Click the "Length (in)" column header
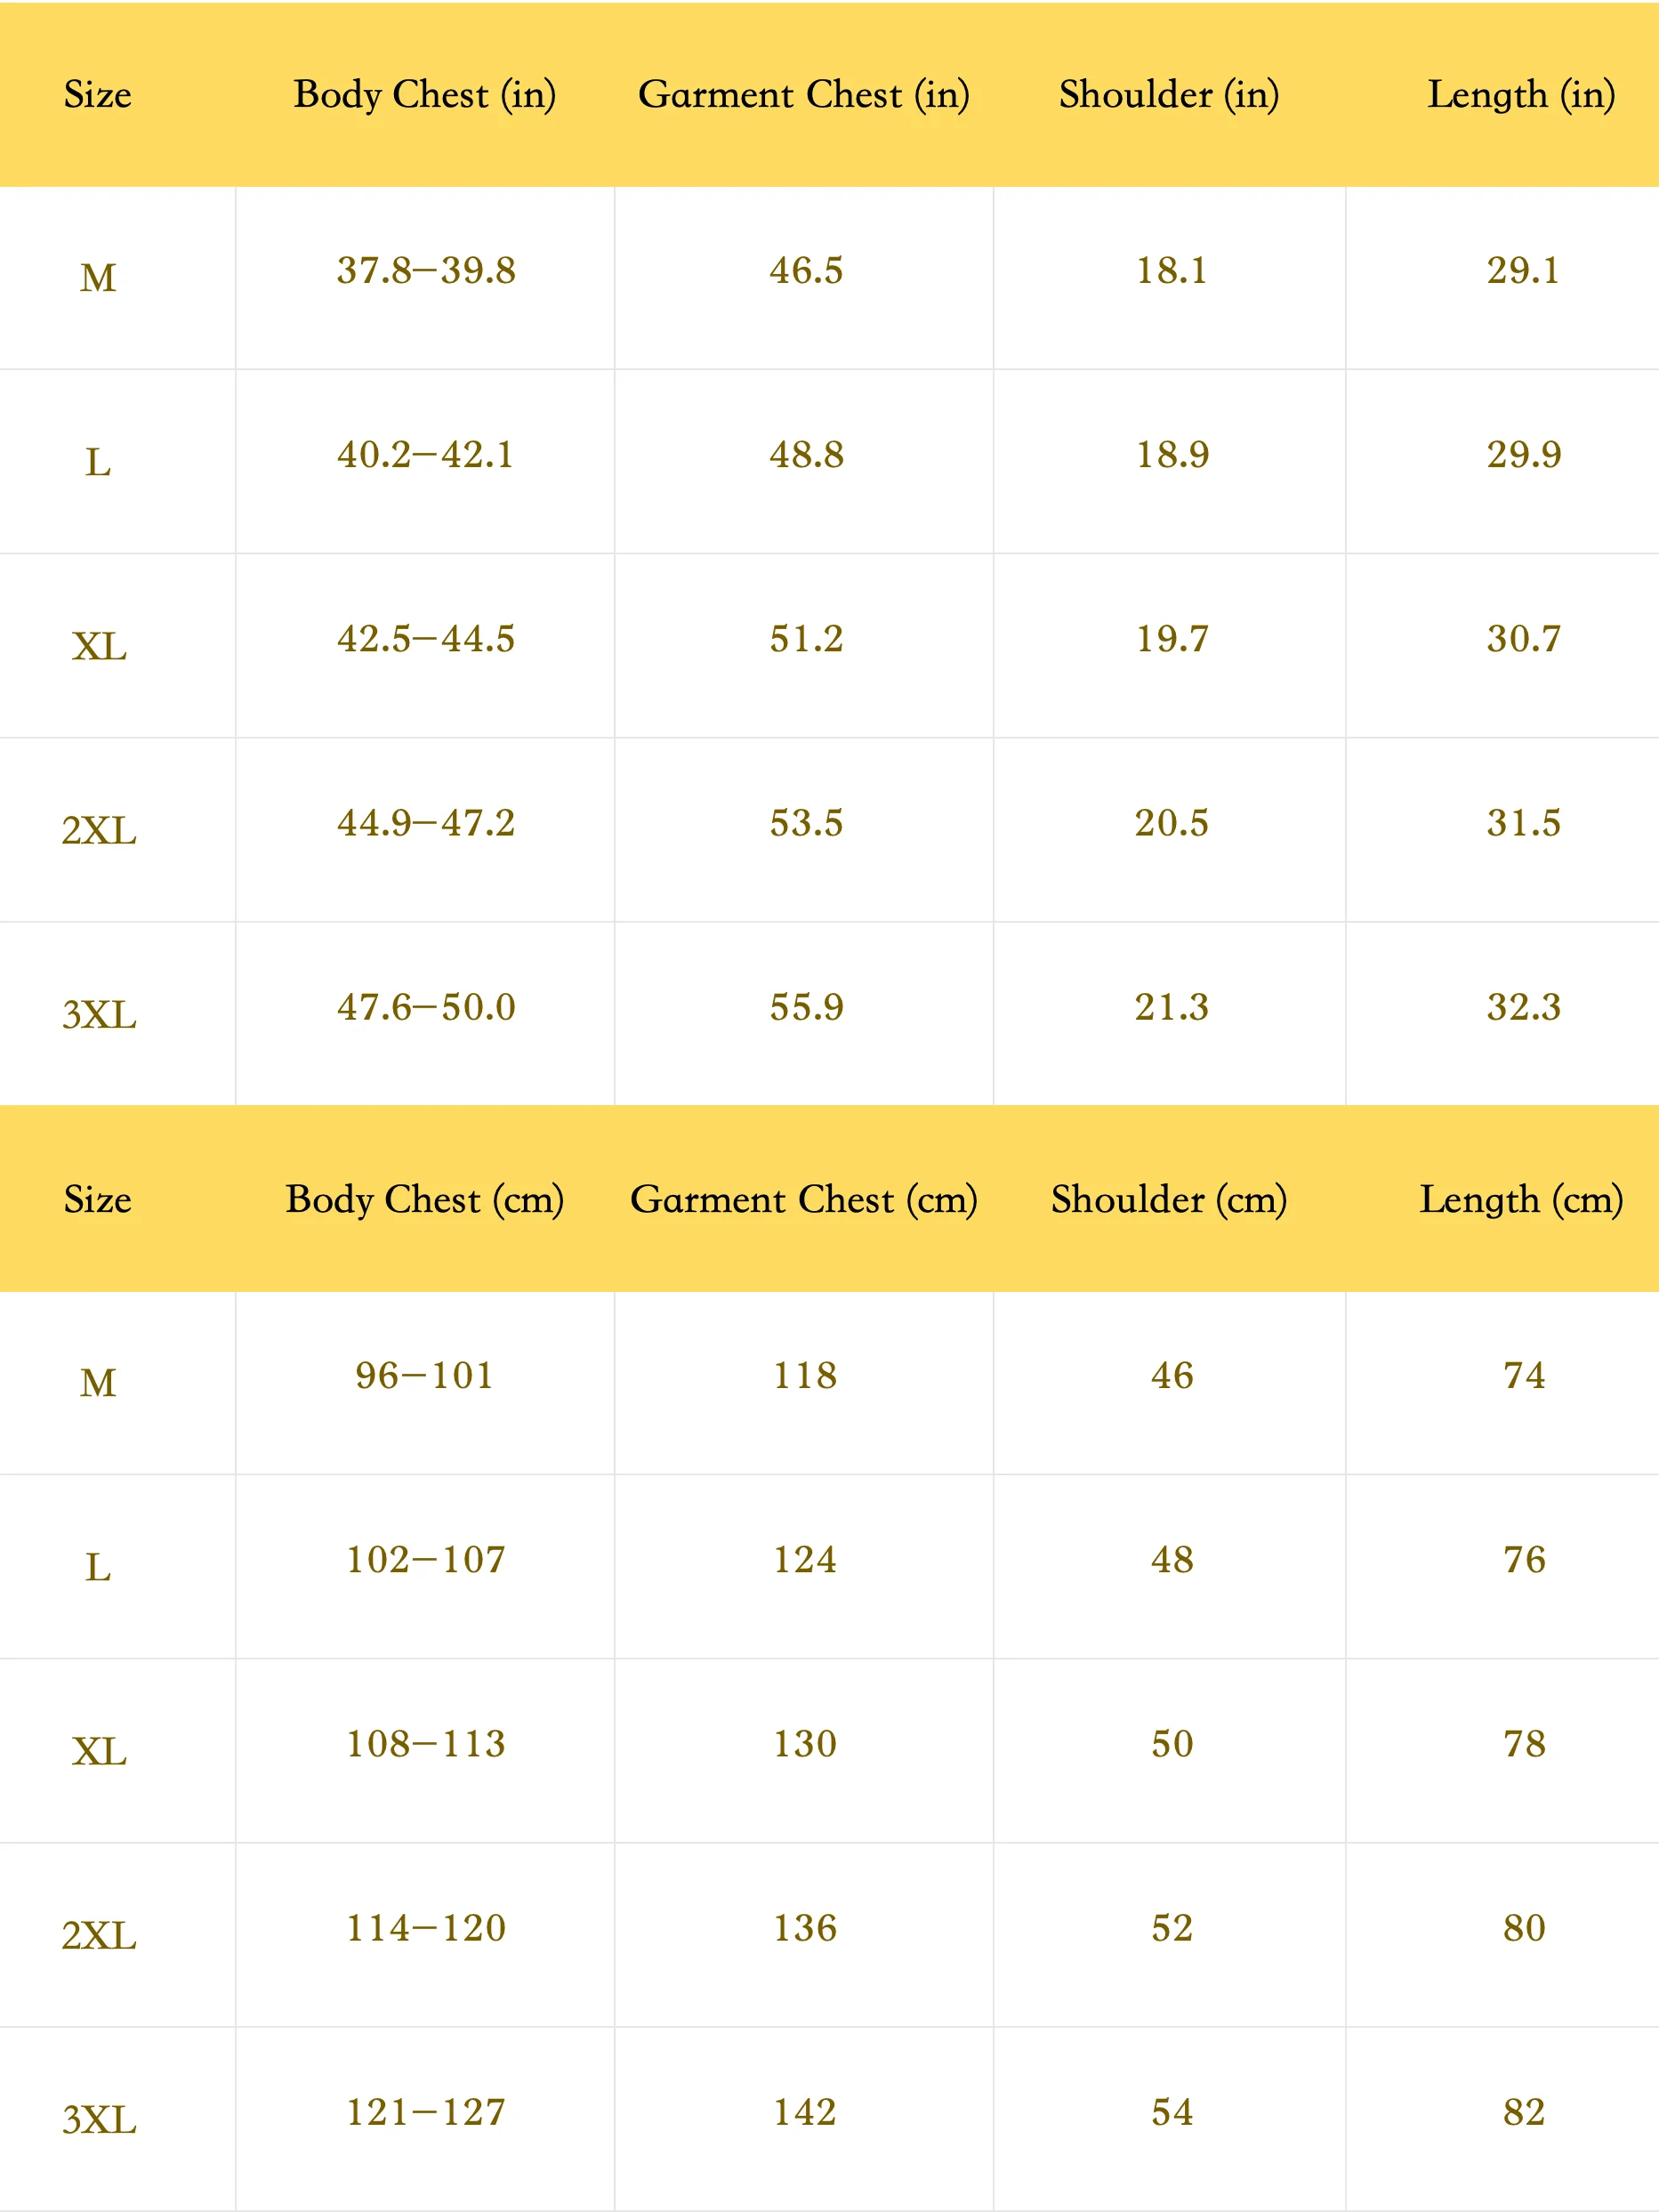Viewport: 1659px width, 2212px height. pyautogui.click(x=1521, y=95)
